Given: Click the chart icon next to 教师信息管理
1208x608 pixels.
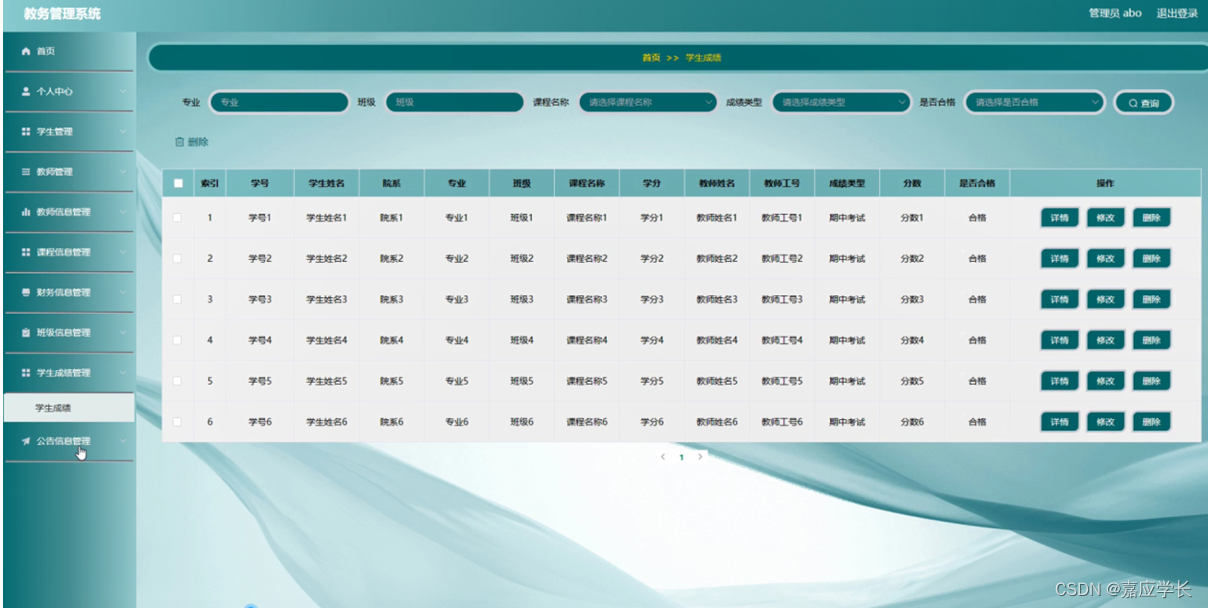Looking at the screenshot, I should pos(26,212).
